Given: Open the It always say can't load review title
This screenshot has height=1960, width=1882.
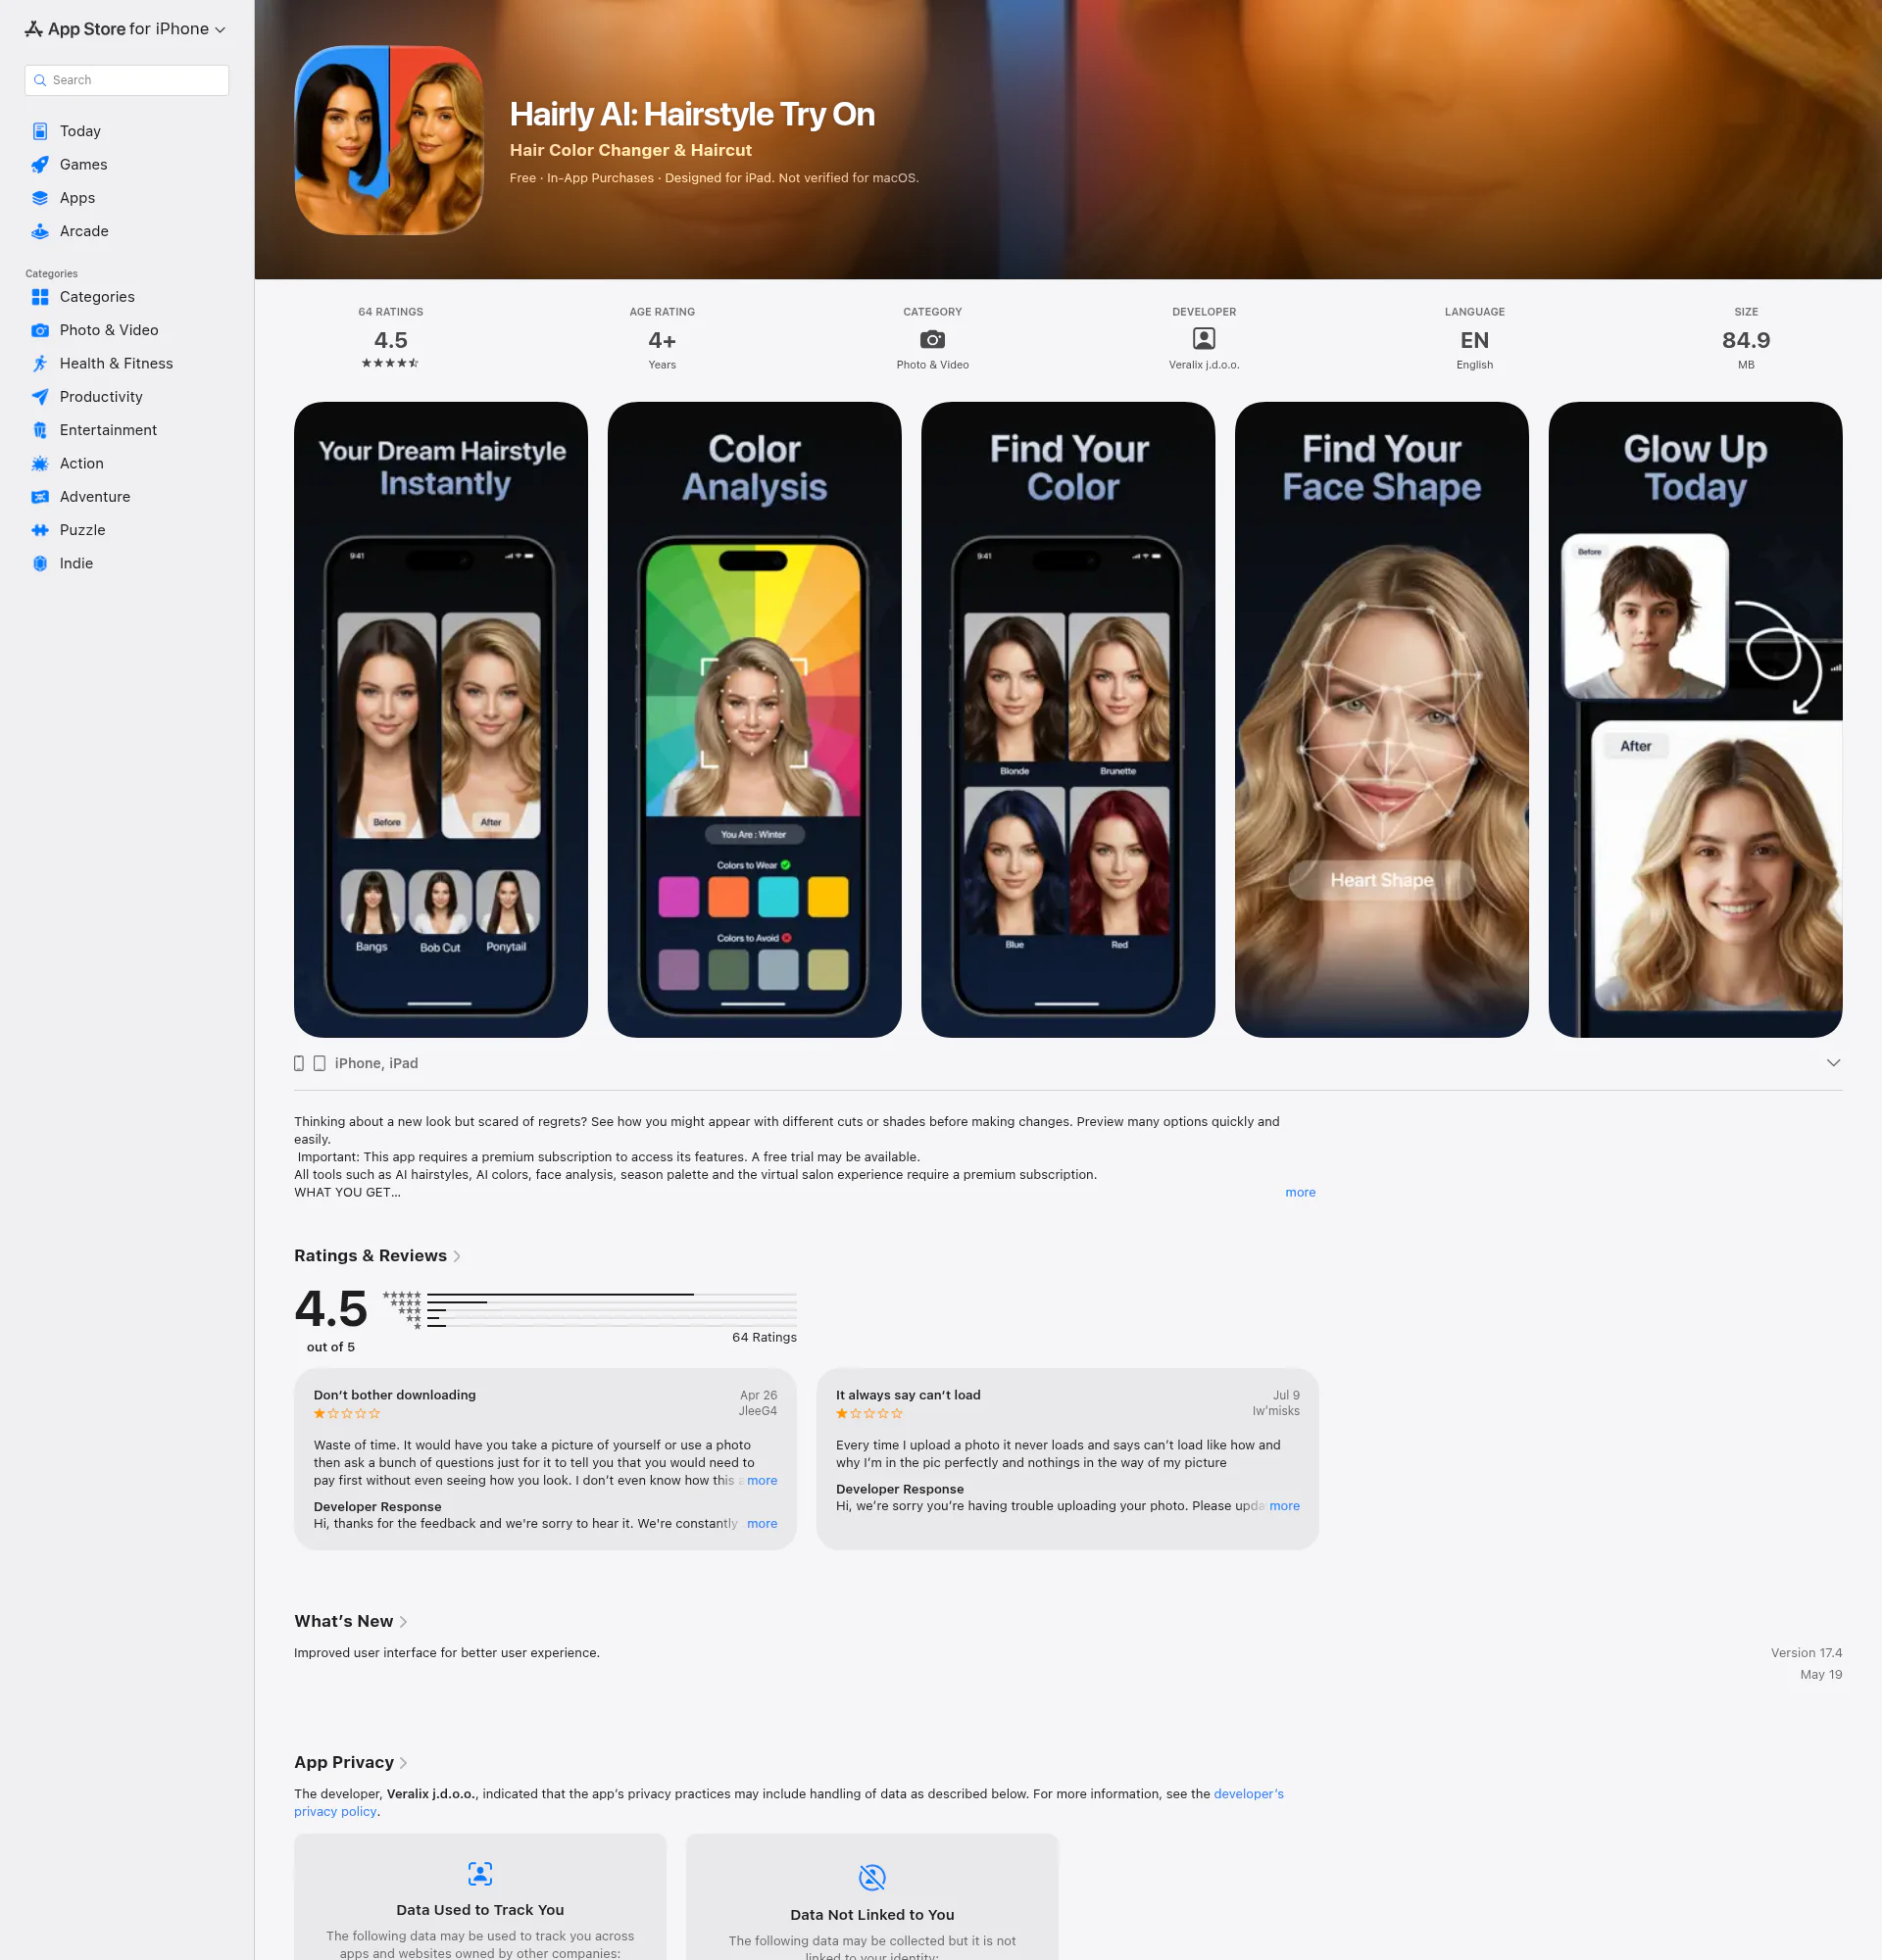Looking at the screenshot, I should click(908, 1395).
